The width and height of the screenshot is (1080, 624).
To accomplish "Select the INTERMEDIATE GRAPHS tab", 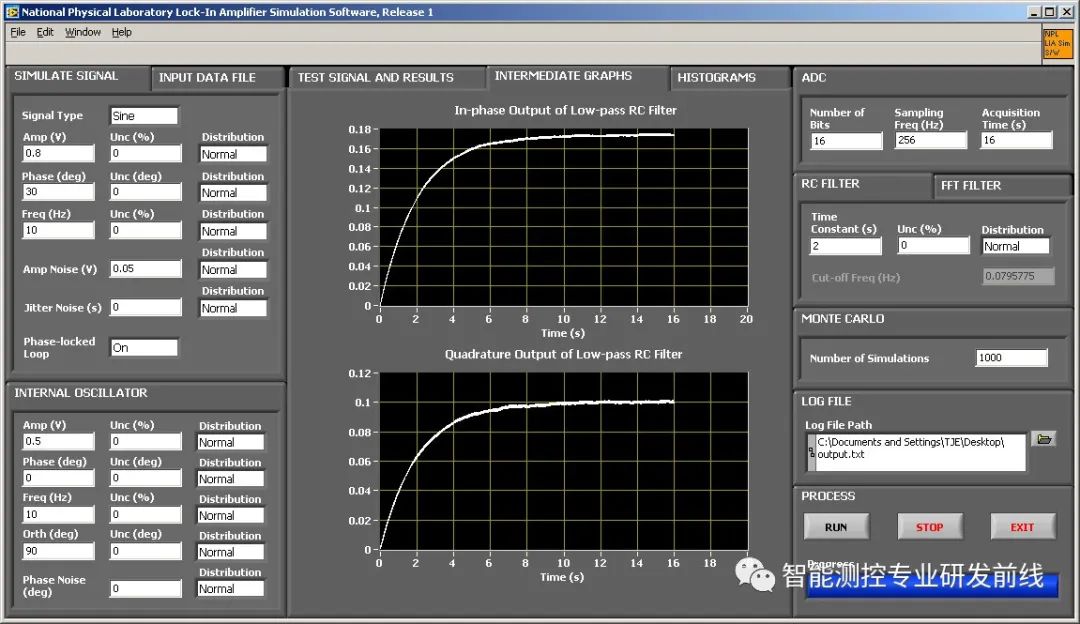I will pos(577,77).
